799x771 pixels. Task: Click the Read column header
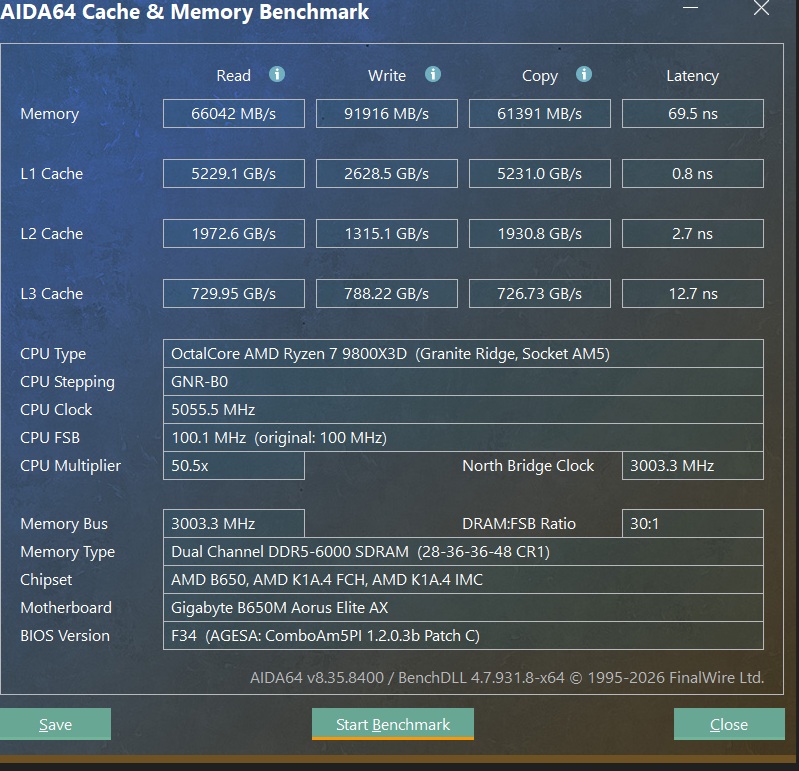pyautogui.click(x=233, y=75)
